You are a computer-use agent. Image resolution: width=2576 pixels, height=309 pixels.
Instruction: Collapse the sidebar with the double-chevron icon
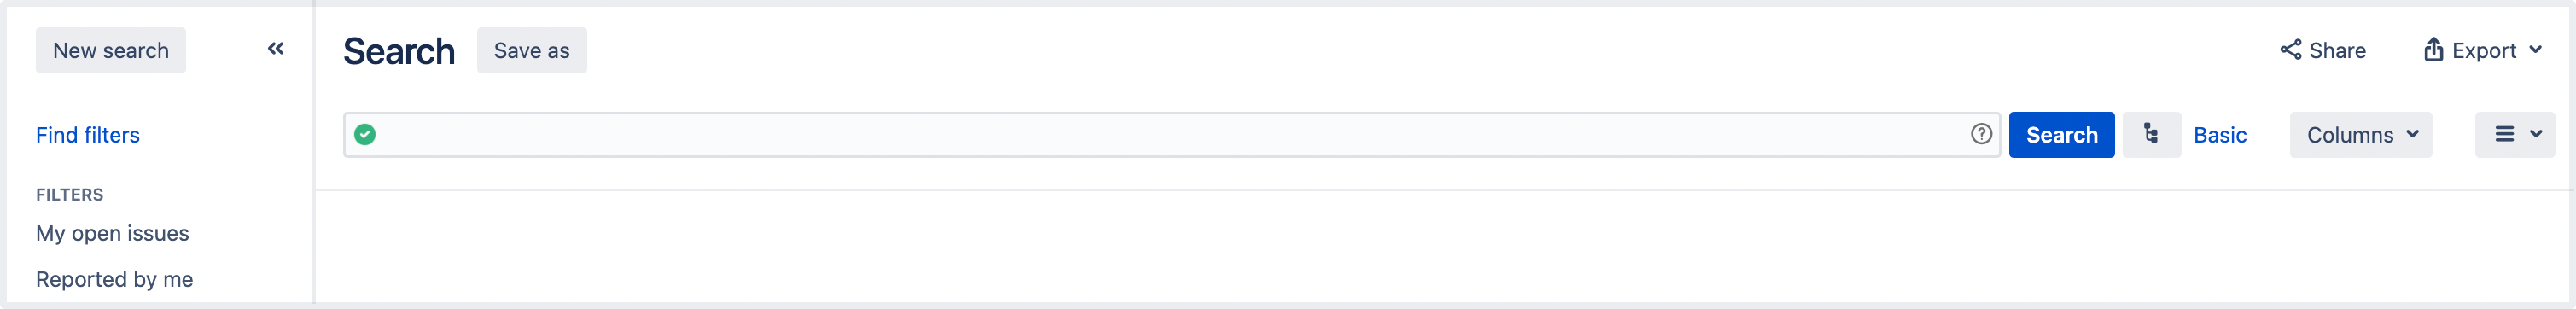click(x=276, y=48)
